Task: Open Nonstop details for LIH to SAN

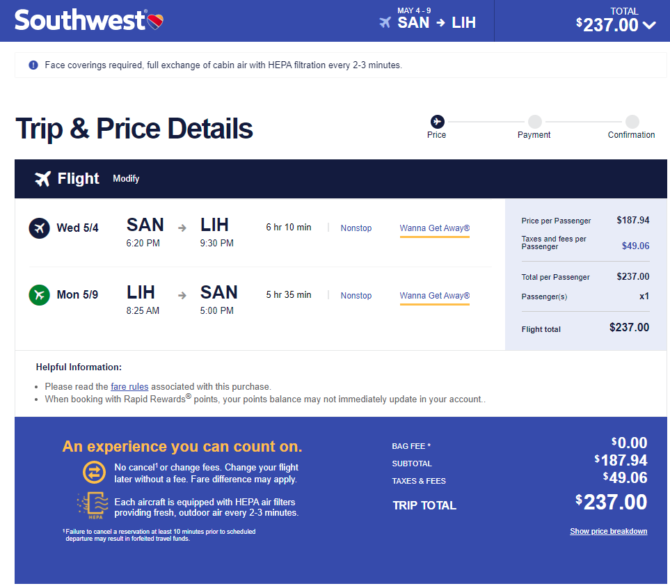Action: (x=356, y=296)
